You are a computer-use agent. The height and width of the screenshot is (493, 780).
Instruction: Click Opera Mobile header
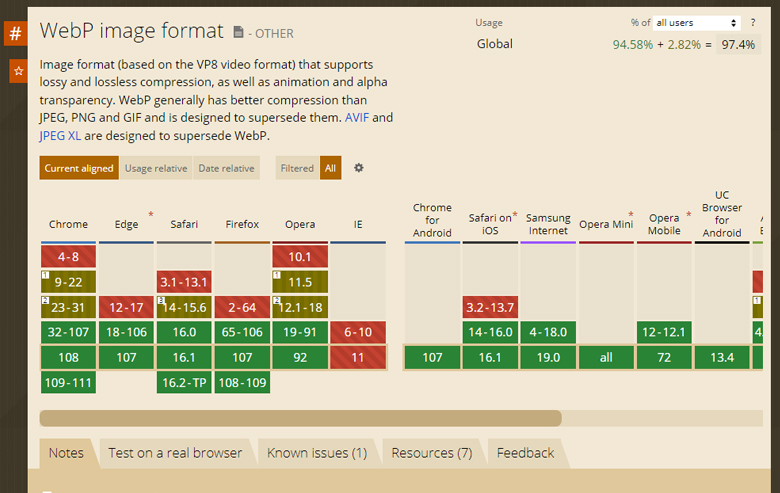click(x=664, y=224)
